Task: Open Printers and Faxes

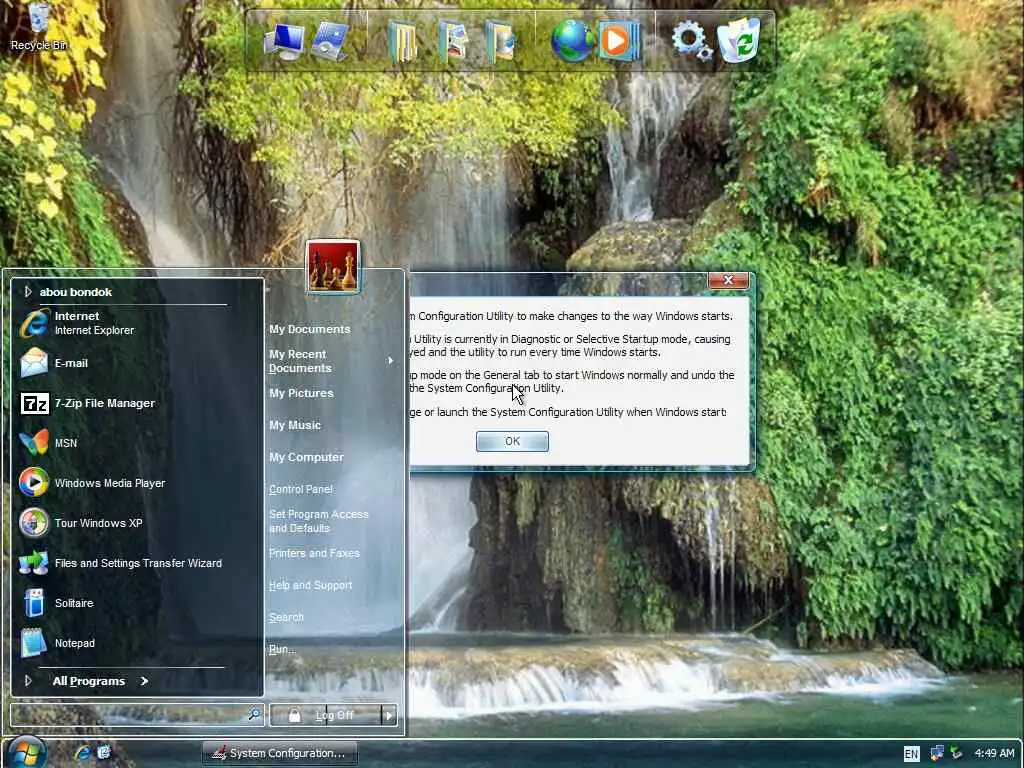Action: (314, 553)
